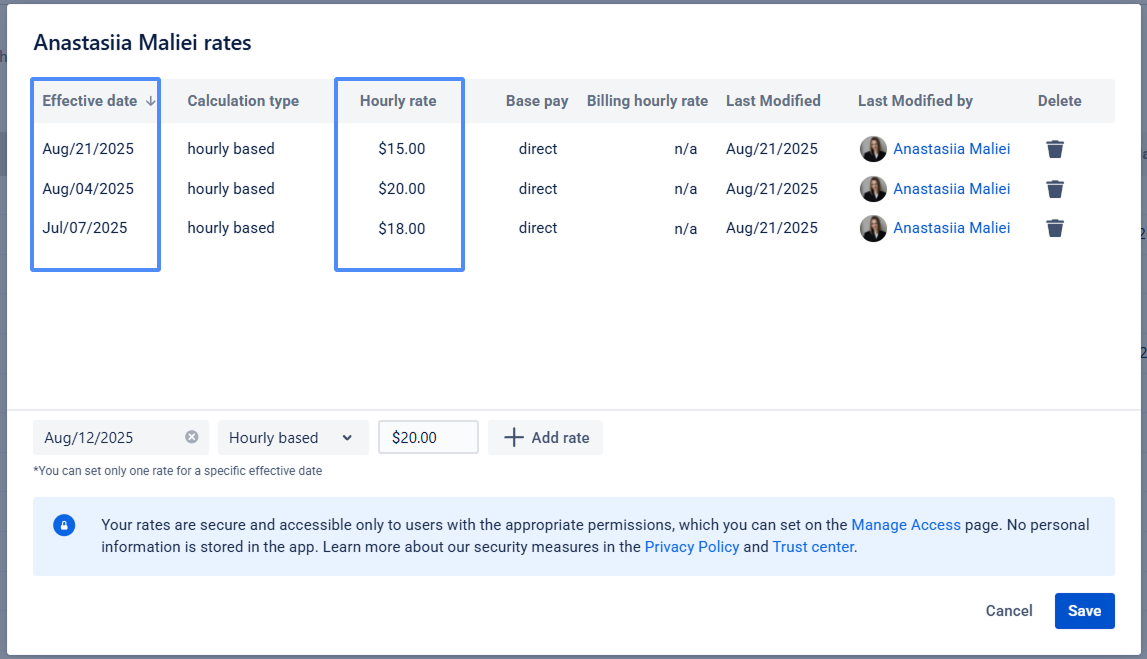The width and height of the screenshot is (1147, 659).
Task: Click the Hourly rate column header
Action: click(398, 101)
